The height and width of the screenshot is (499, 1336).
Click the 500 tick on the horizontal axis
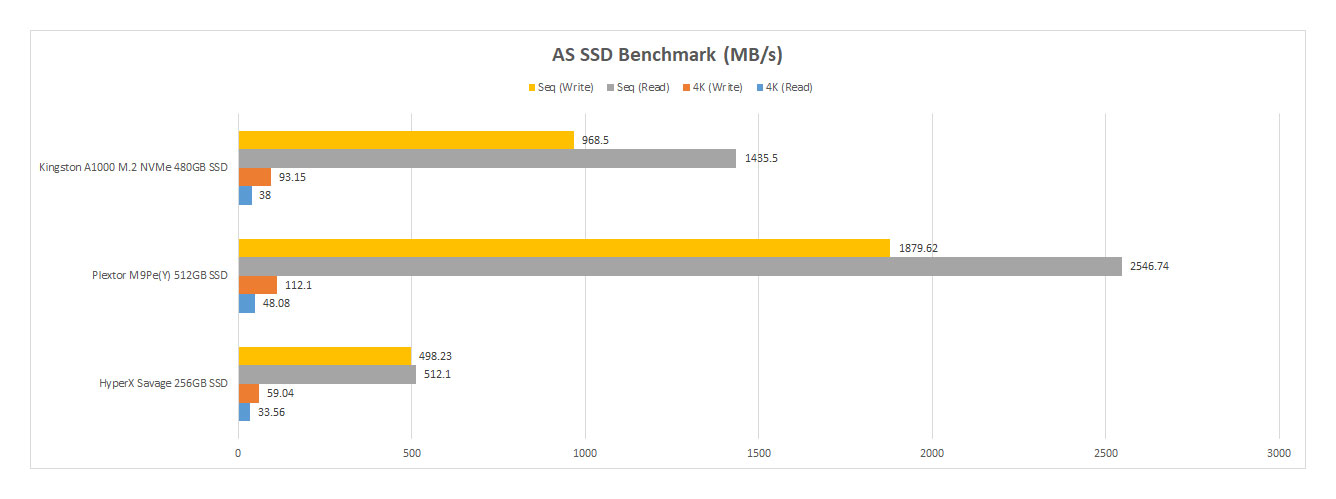tap(412, 453)
